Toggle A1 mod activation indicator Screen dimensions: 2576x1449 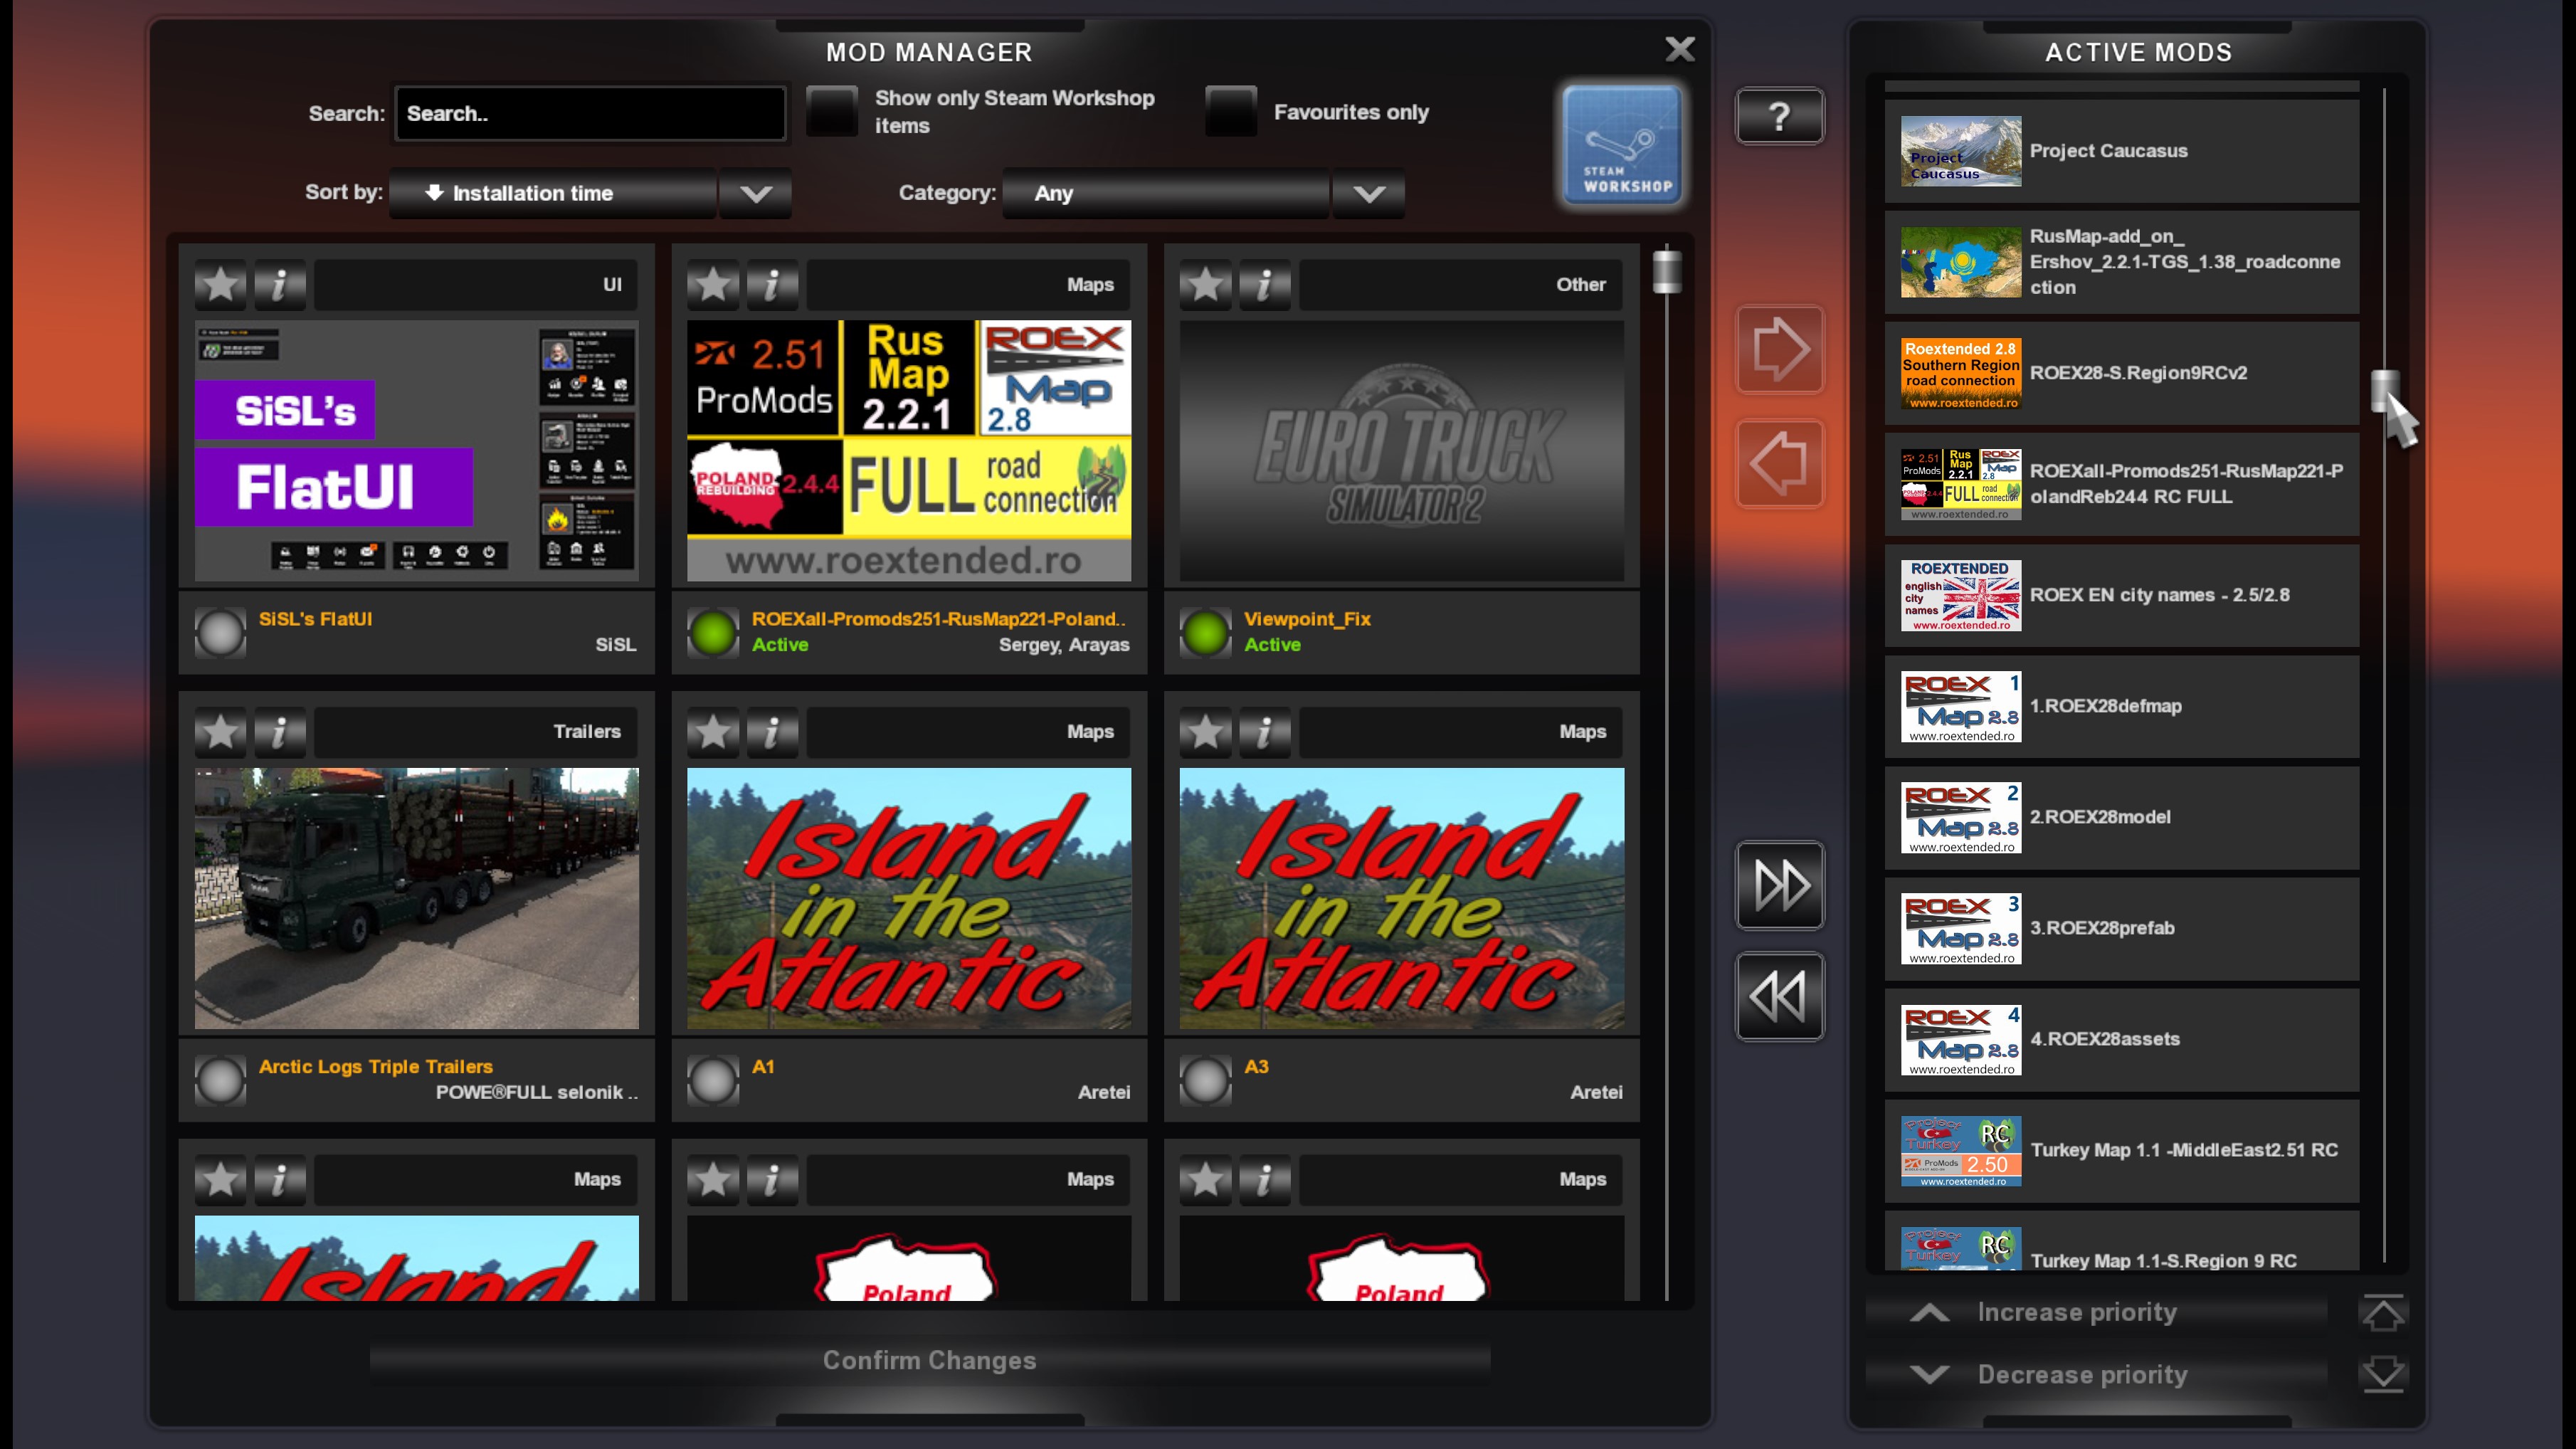coord(712,1080)
